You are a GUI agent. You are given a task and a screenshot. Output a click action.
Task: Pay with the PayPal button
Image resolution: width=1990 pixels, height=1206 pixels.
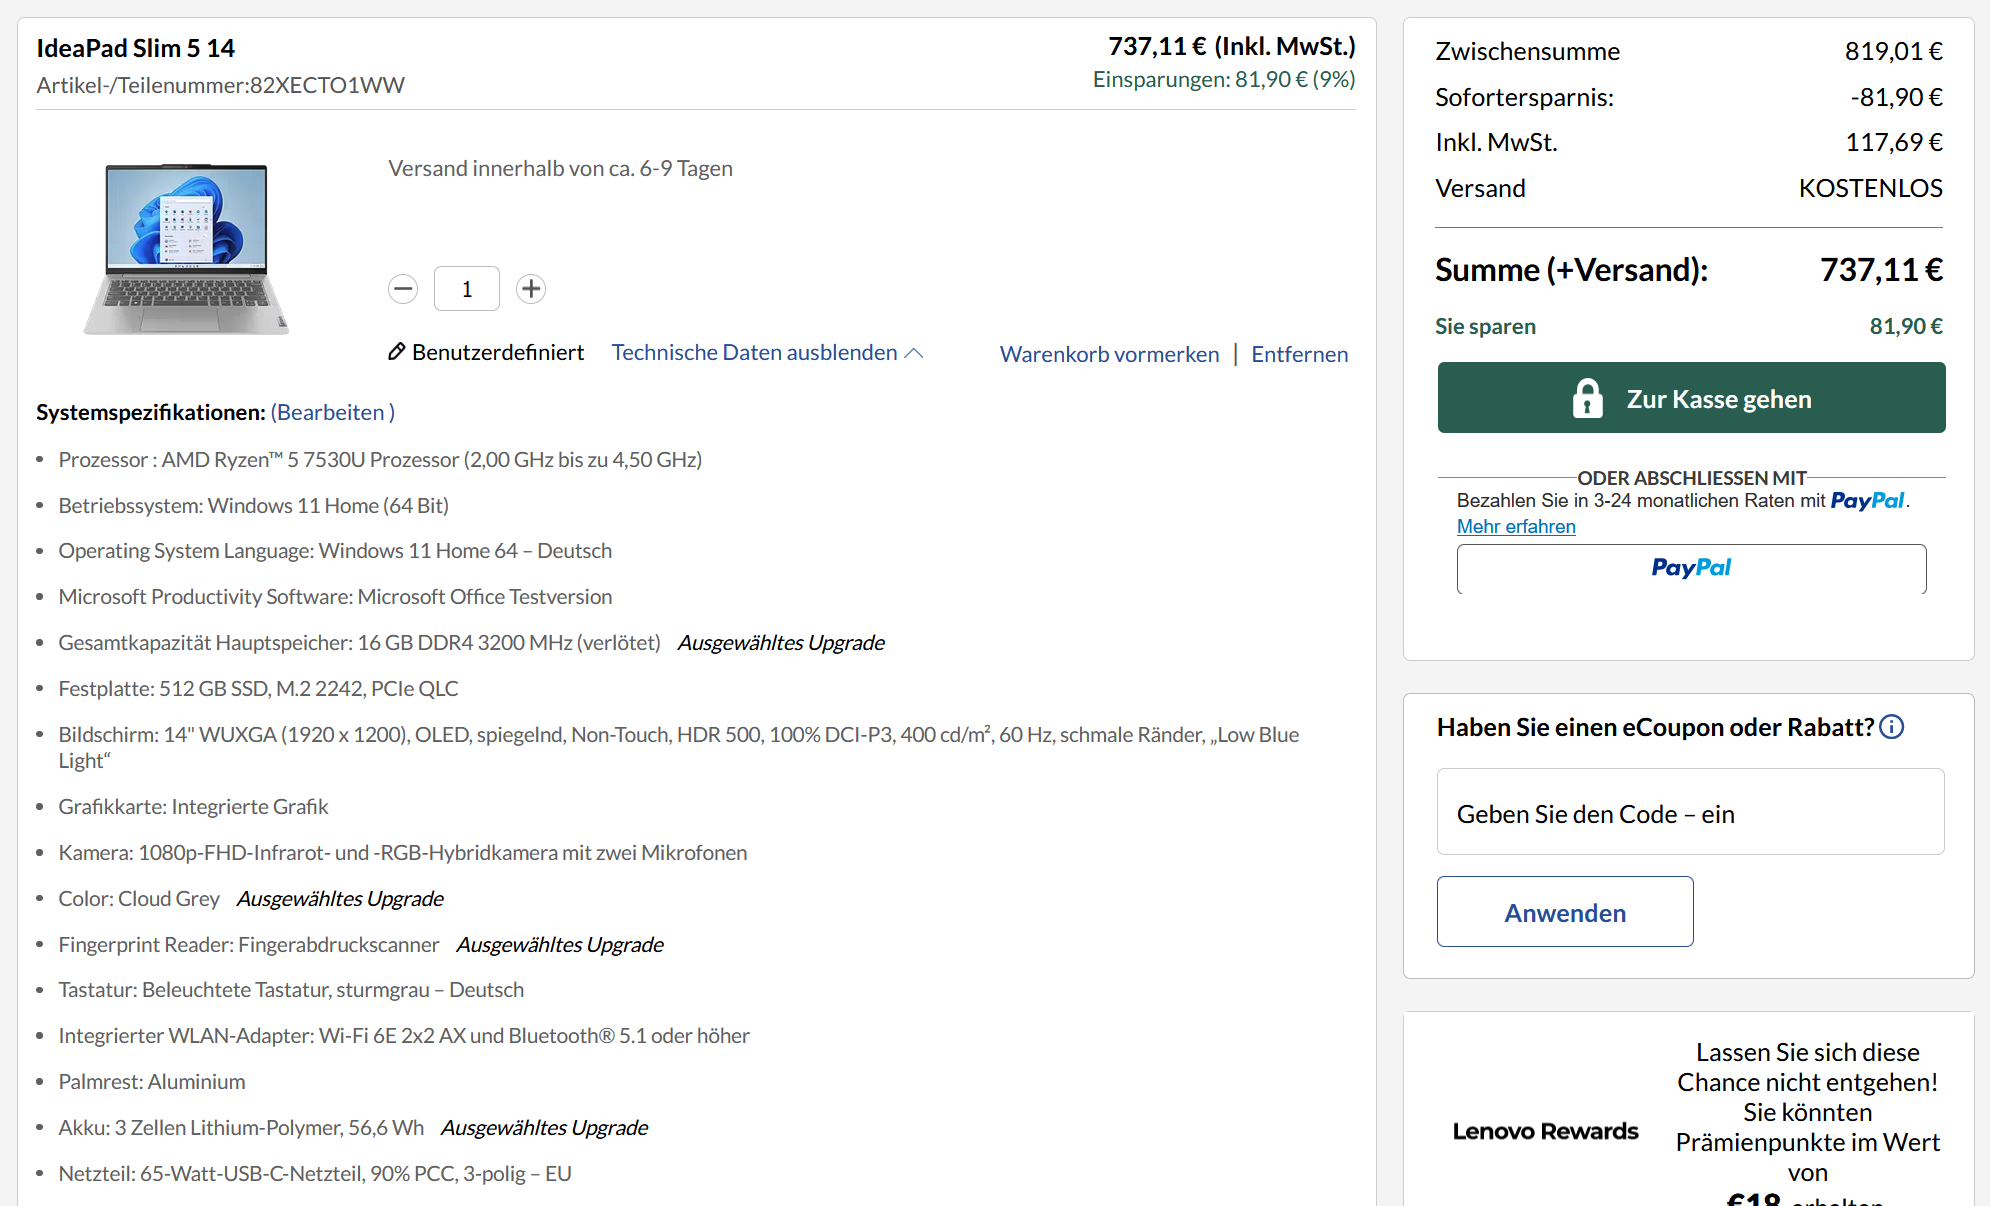click(1692, 568)
